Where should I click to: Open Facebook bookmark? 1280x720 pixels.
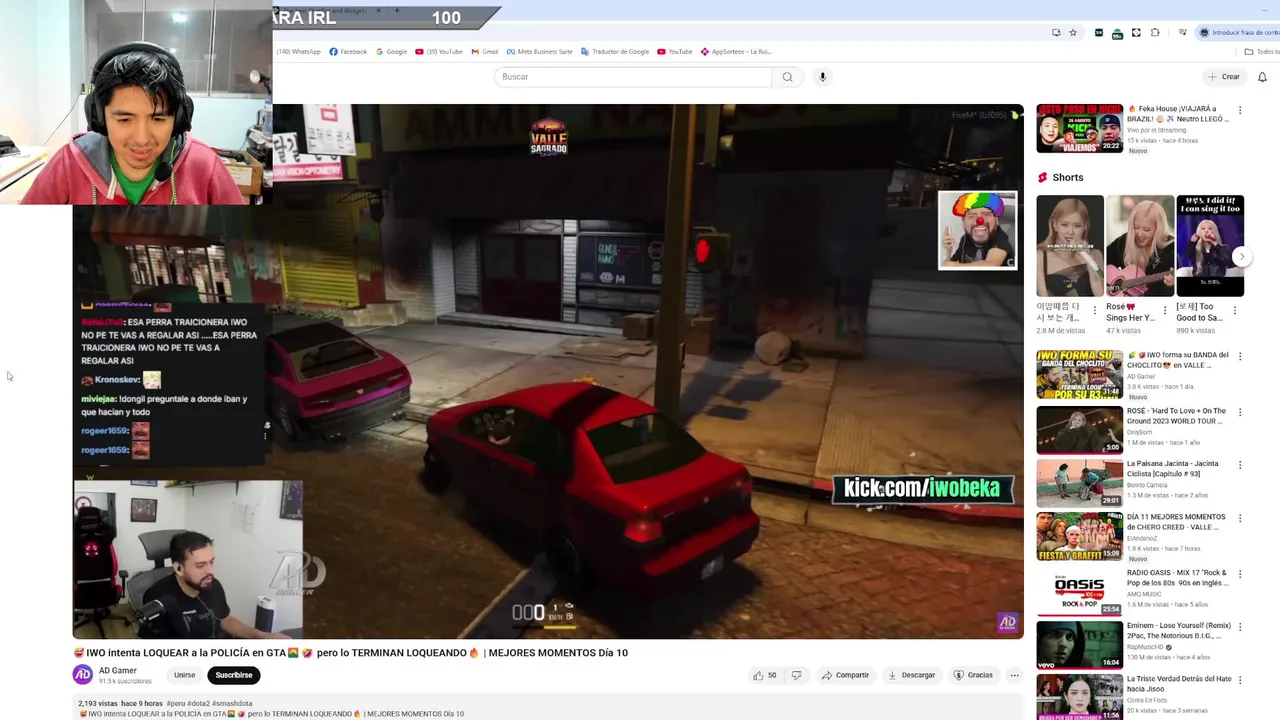[348, 52]
